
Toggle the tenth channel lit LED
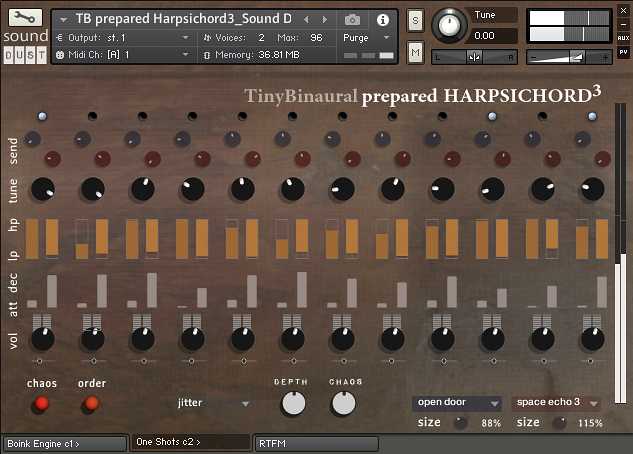492,116
